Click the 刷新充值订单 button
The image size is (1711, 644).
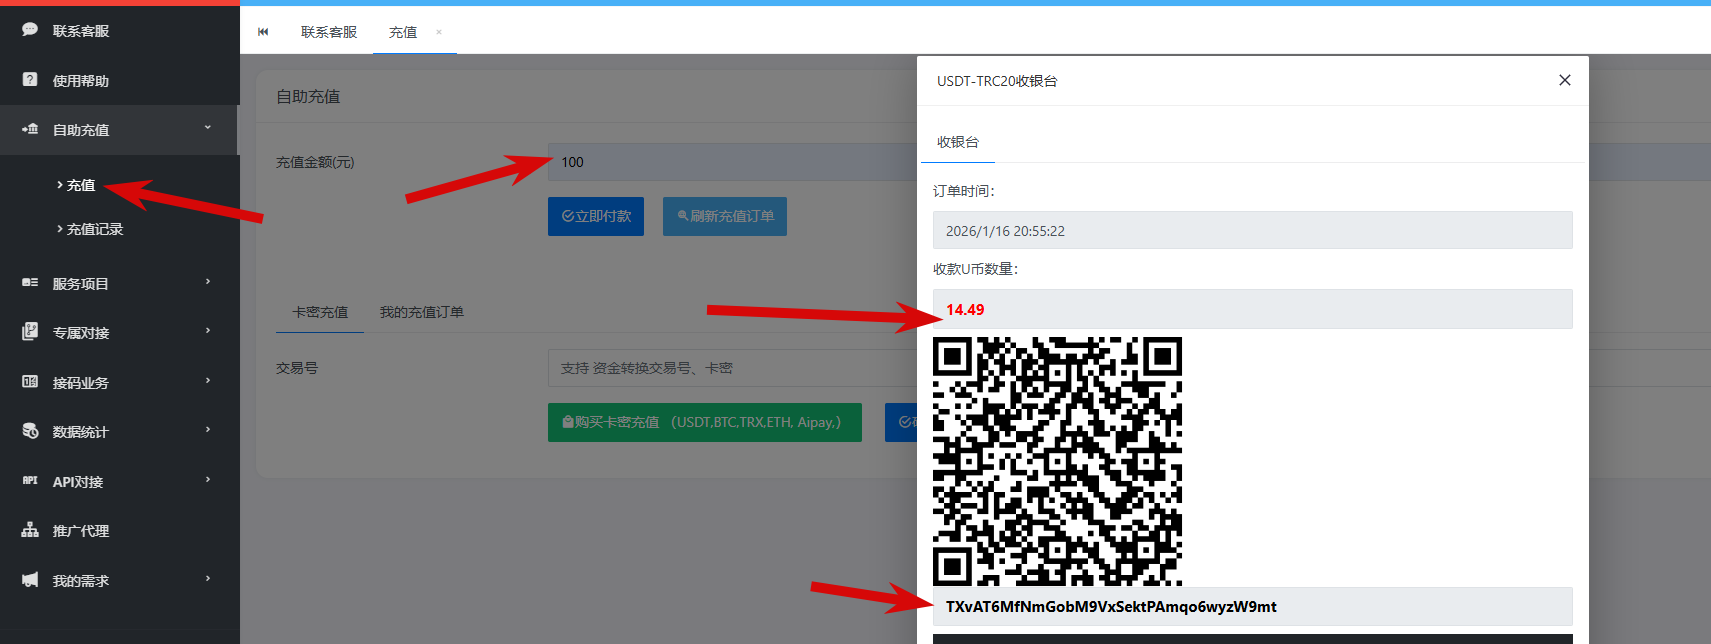point(725,216)
